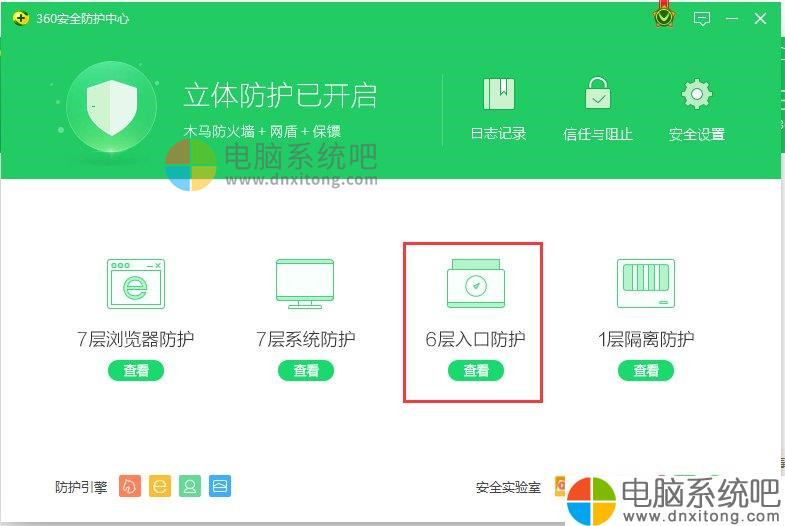Click the 1层隔离防护 label
Screen dimensions: 785x526
click(x=646, y=339)
